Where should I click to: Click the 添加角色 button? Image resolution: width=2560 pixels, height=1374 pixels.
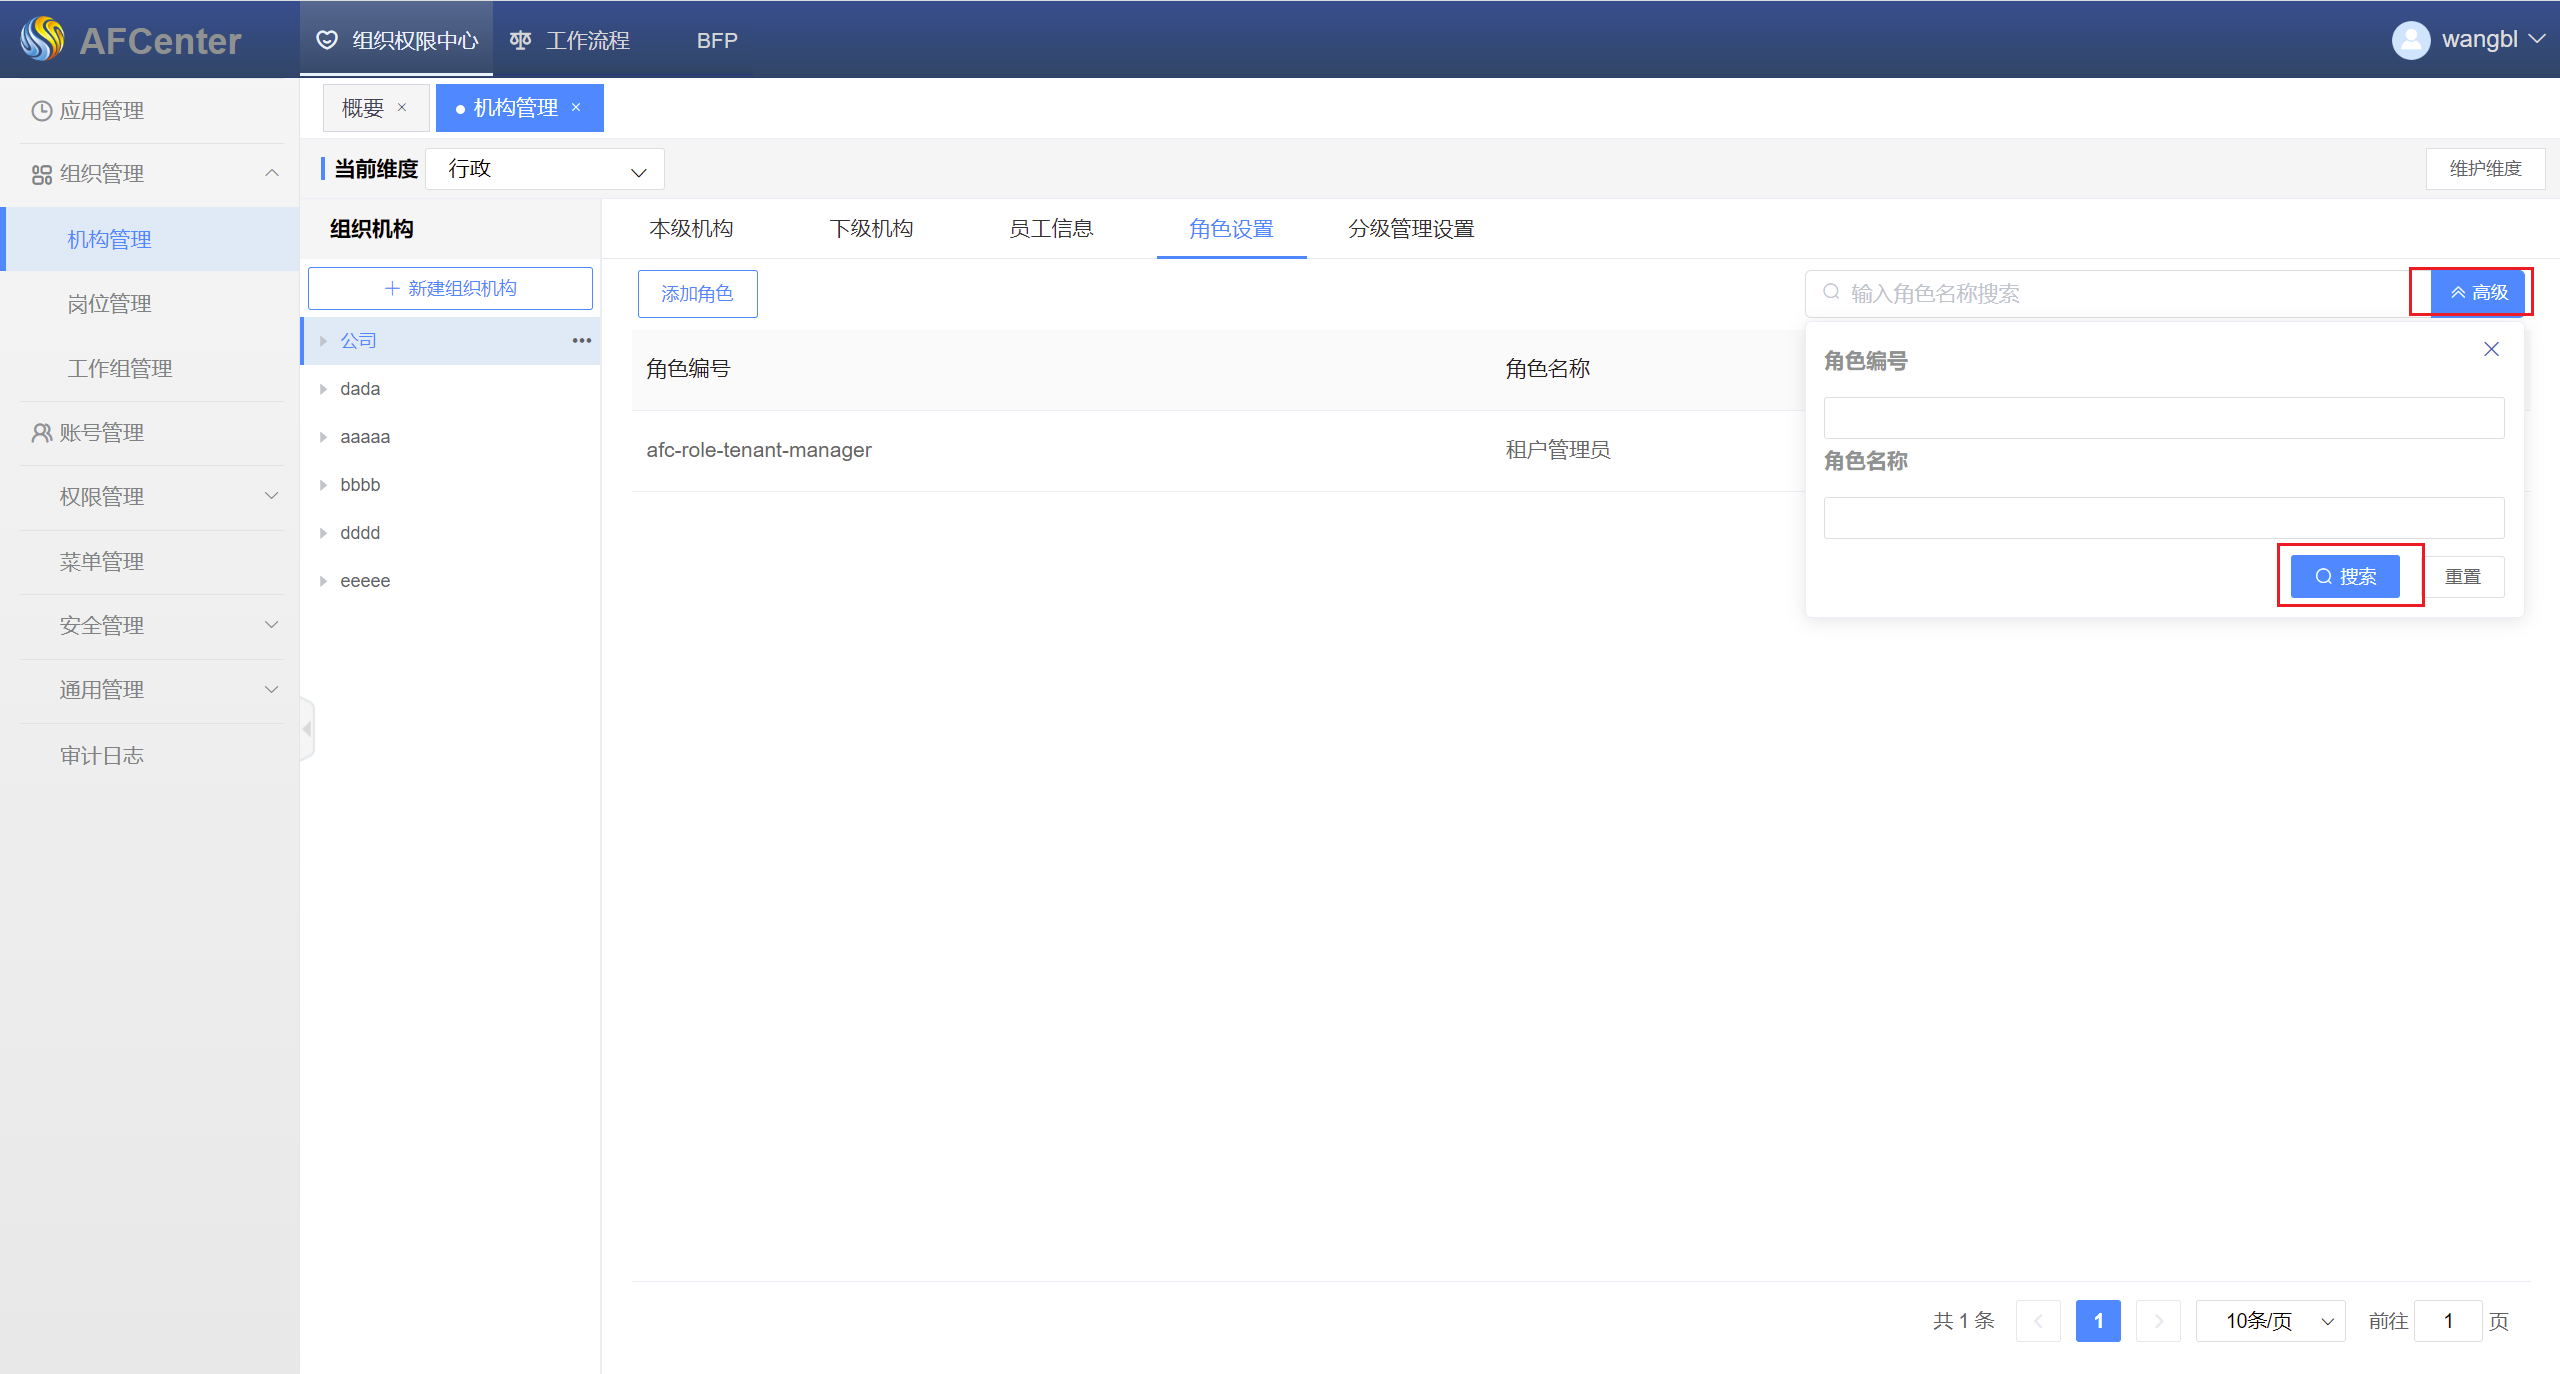(x=697, y=293)
